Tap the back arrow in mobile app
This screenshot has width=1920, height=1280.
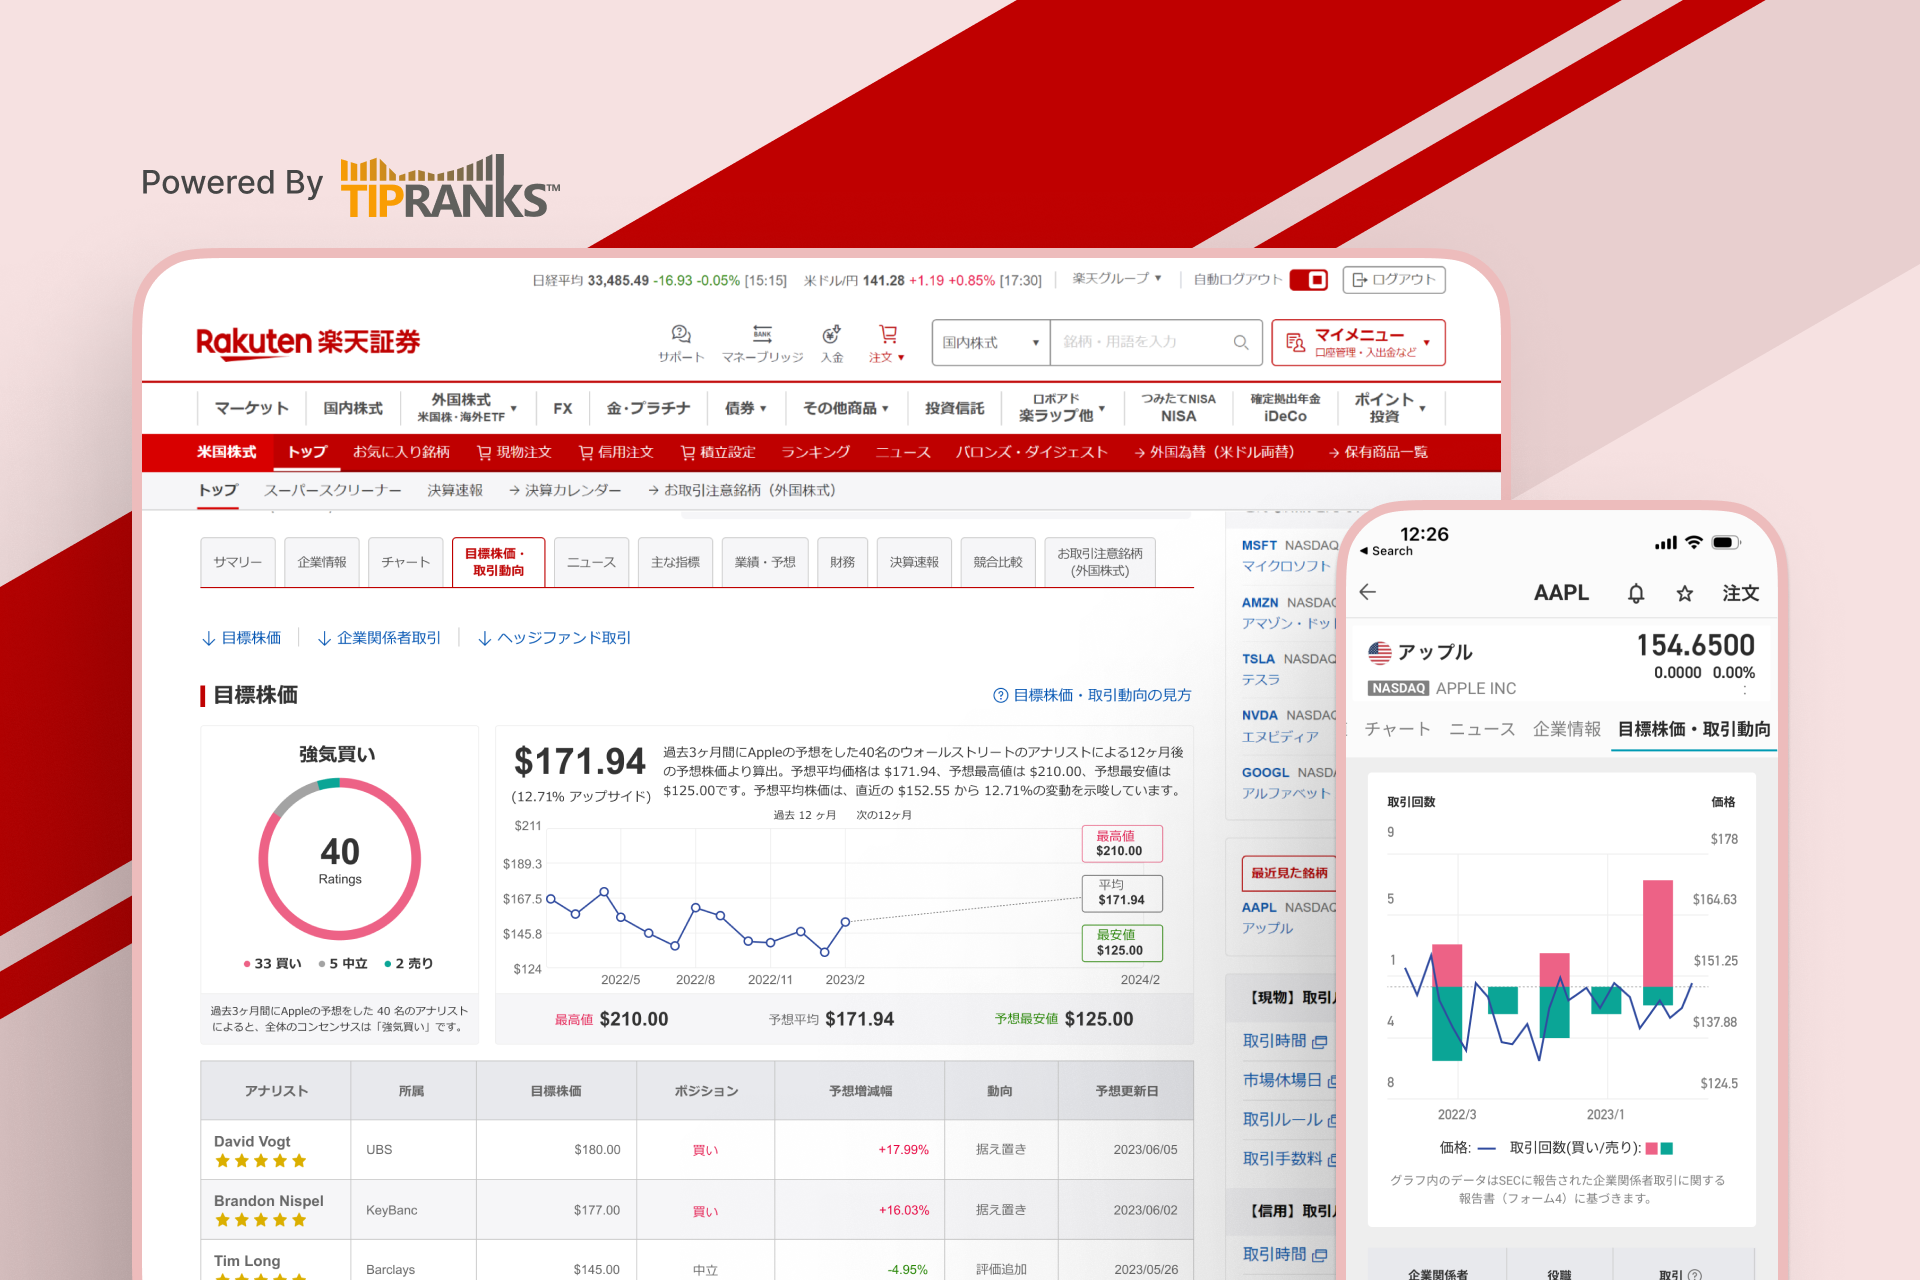pyautogui.click(x=1368, y=592)
